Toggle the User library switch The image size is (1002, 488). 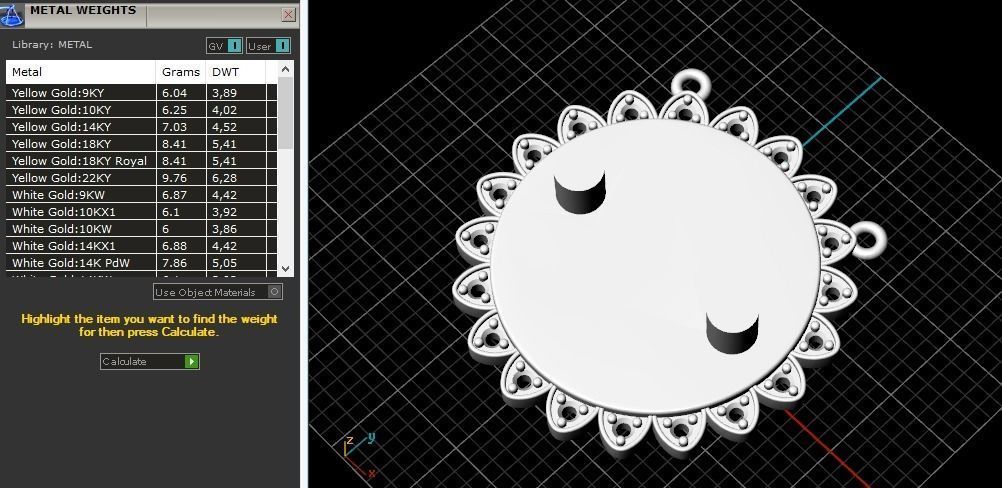pyautogui.click(x=268, y=46)
